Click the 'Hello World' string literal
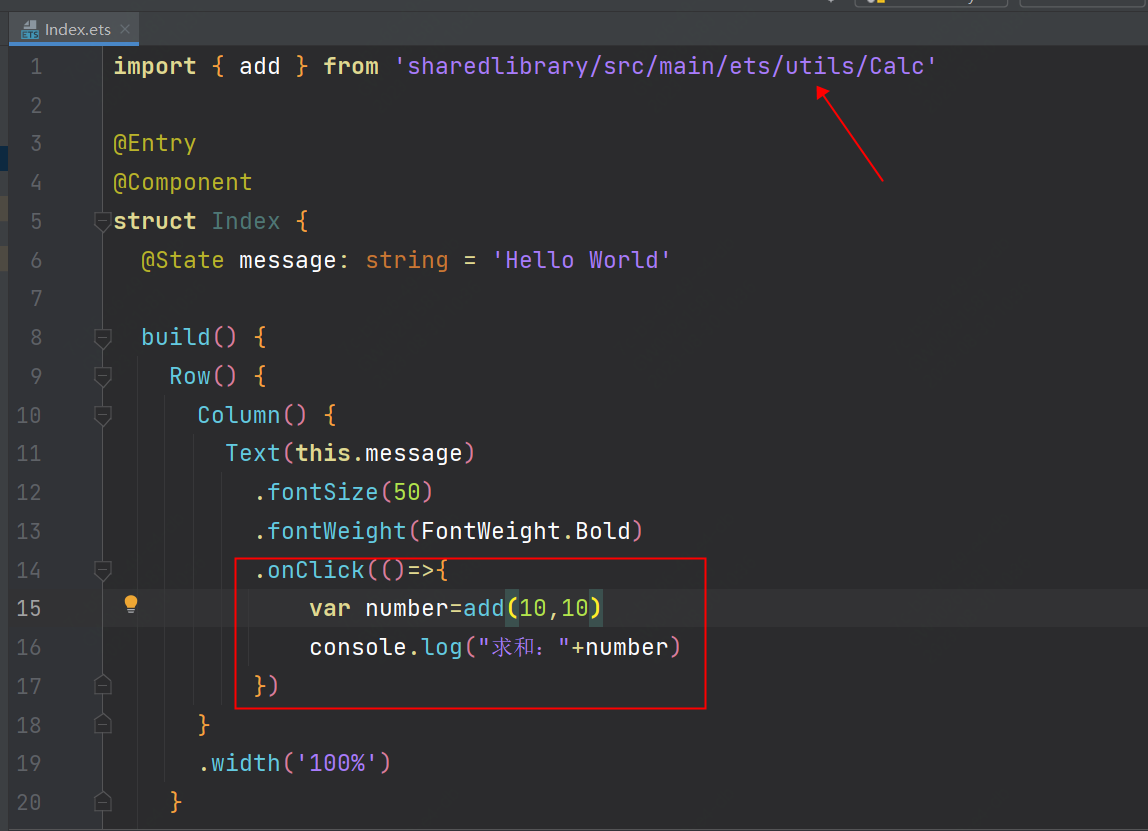The height and width of the screenshot is (831, 1148). [x=581, y=261]
